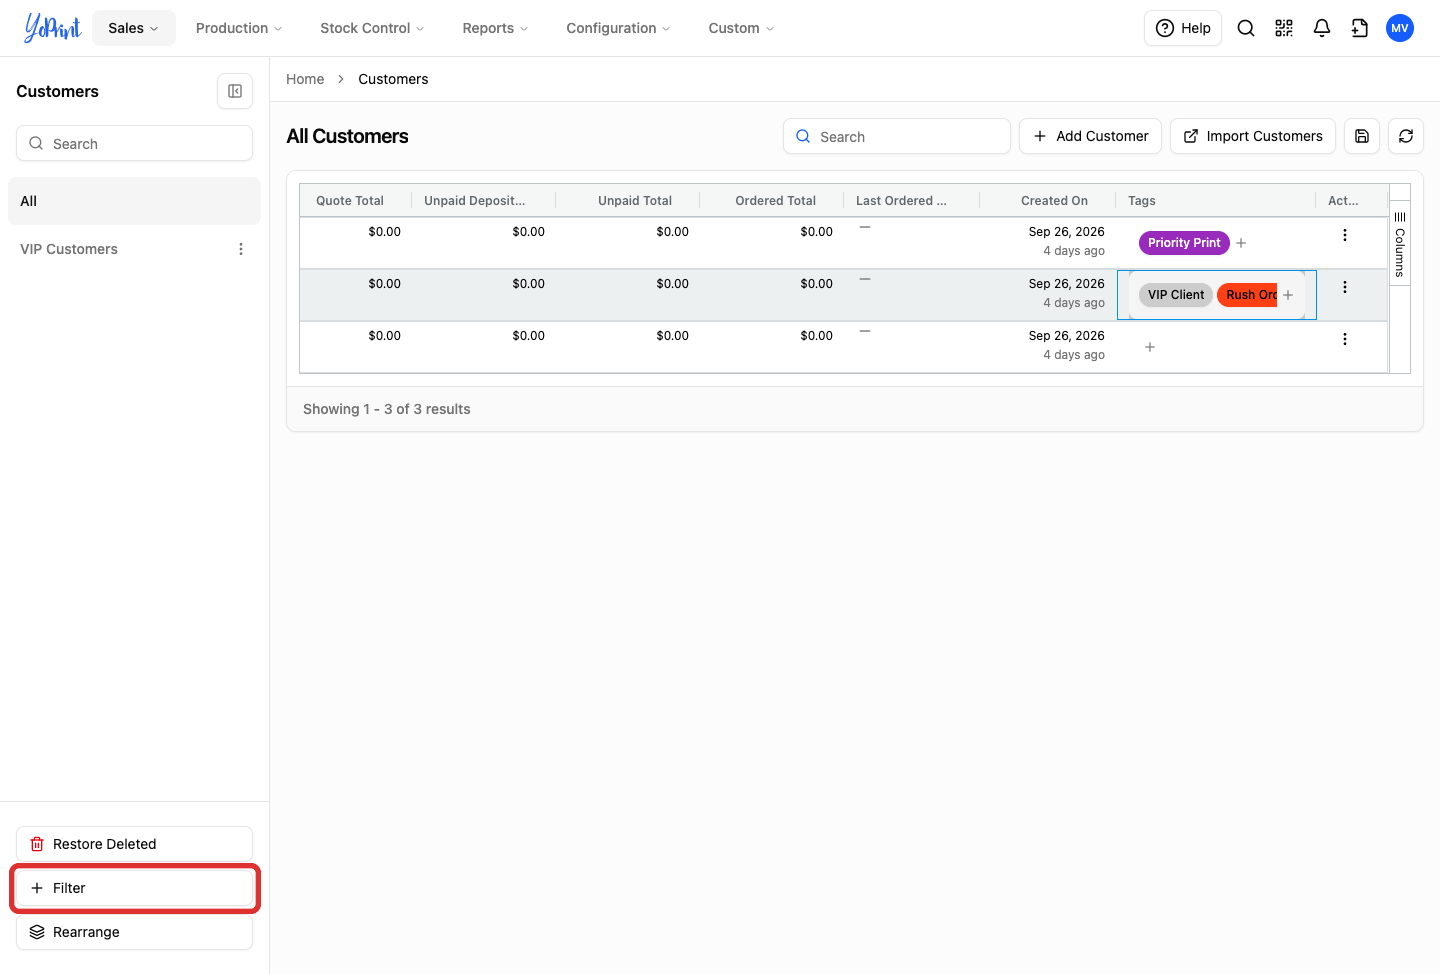This screenshot has height=974, width=1440.
Task: Focus the sidebar Search field
Action: pyautogui.click(x=134, y=143)
